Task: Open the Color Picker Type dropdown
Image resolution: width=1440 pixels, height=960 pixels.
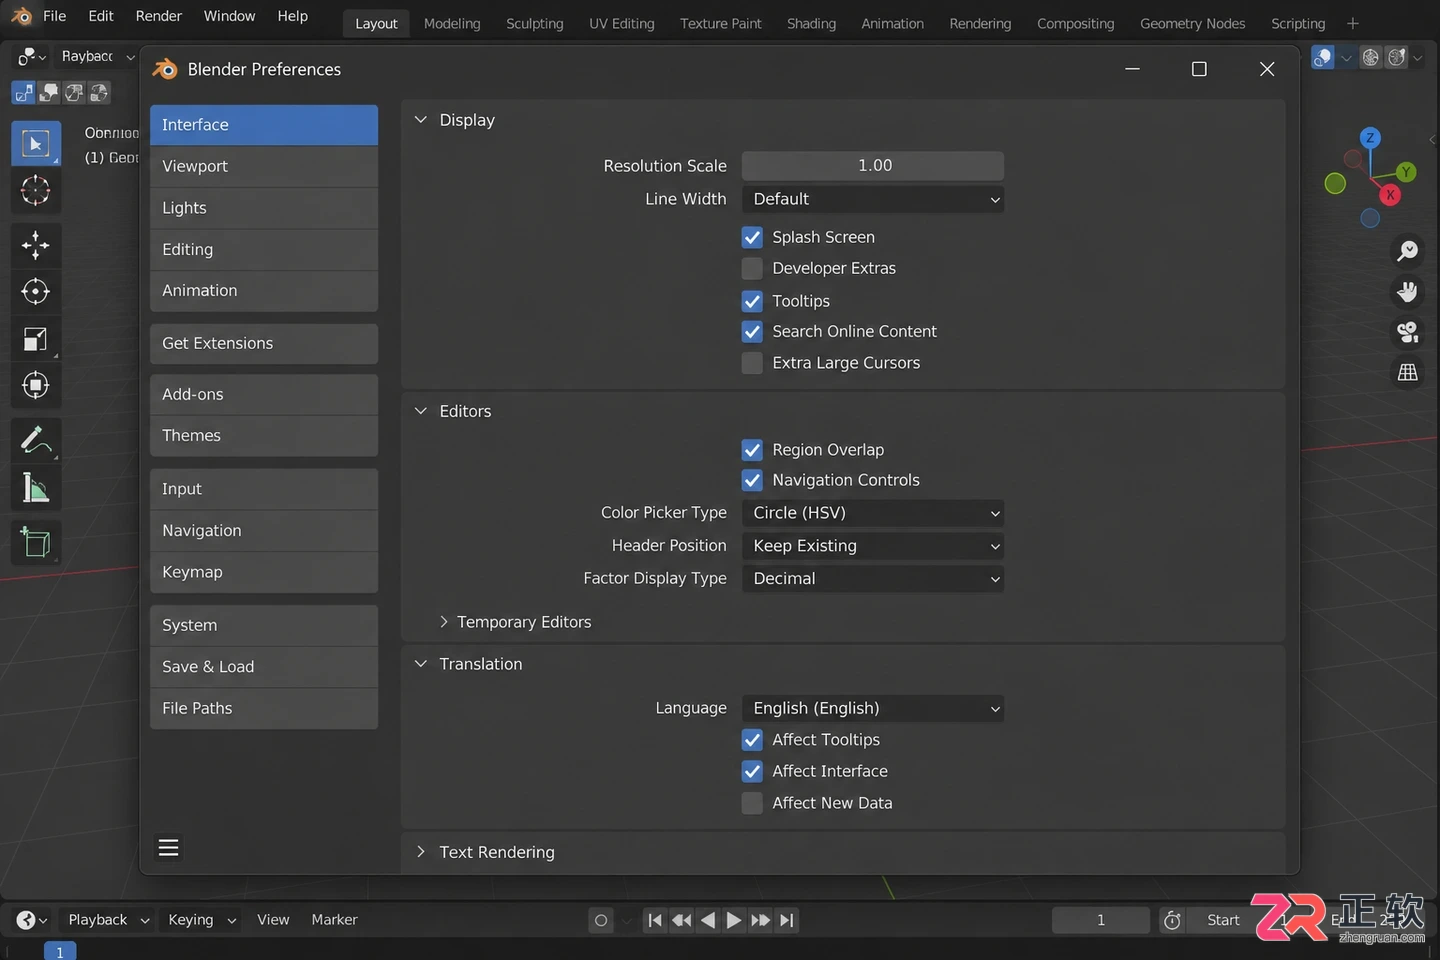Action: 873,513
